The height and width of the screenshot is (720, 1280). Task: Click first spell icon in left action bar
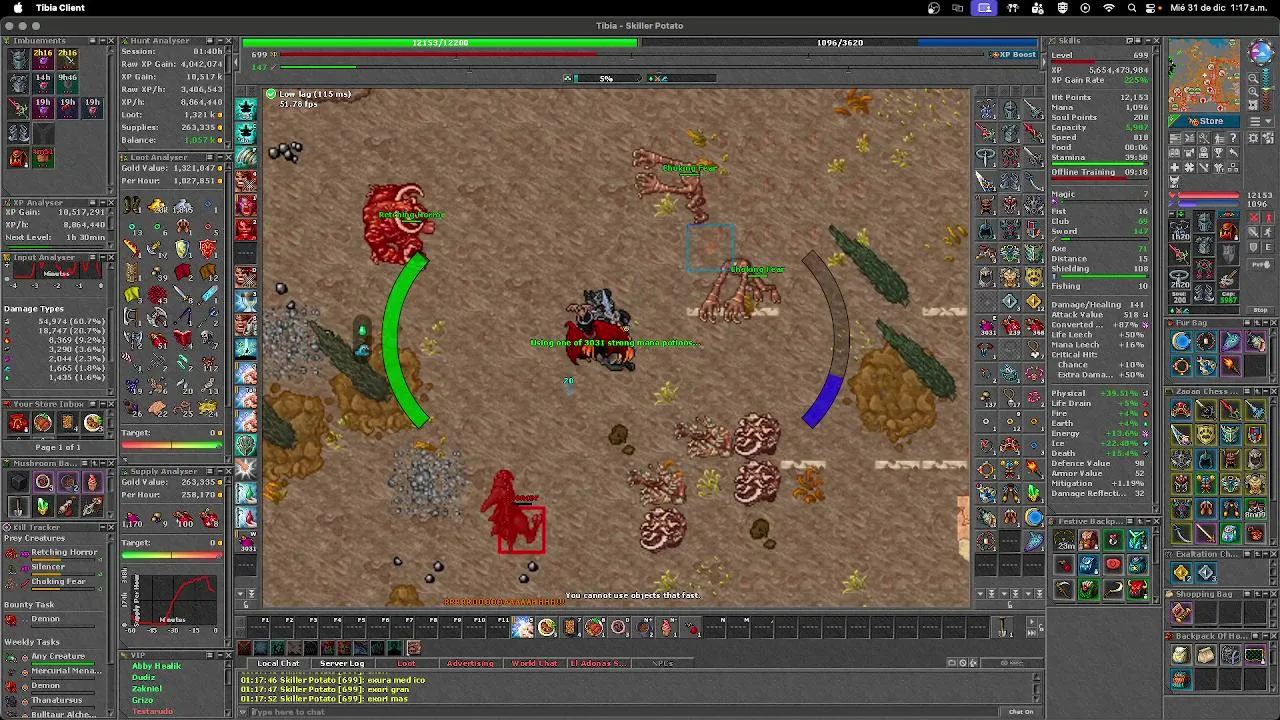246,107
